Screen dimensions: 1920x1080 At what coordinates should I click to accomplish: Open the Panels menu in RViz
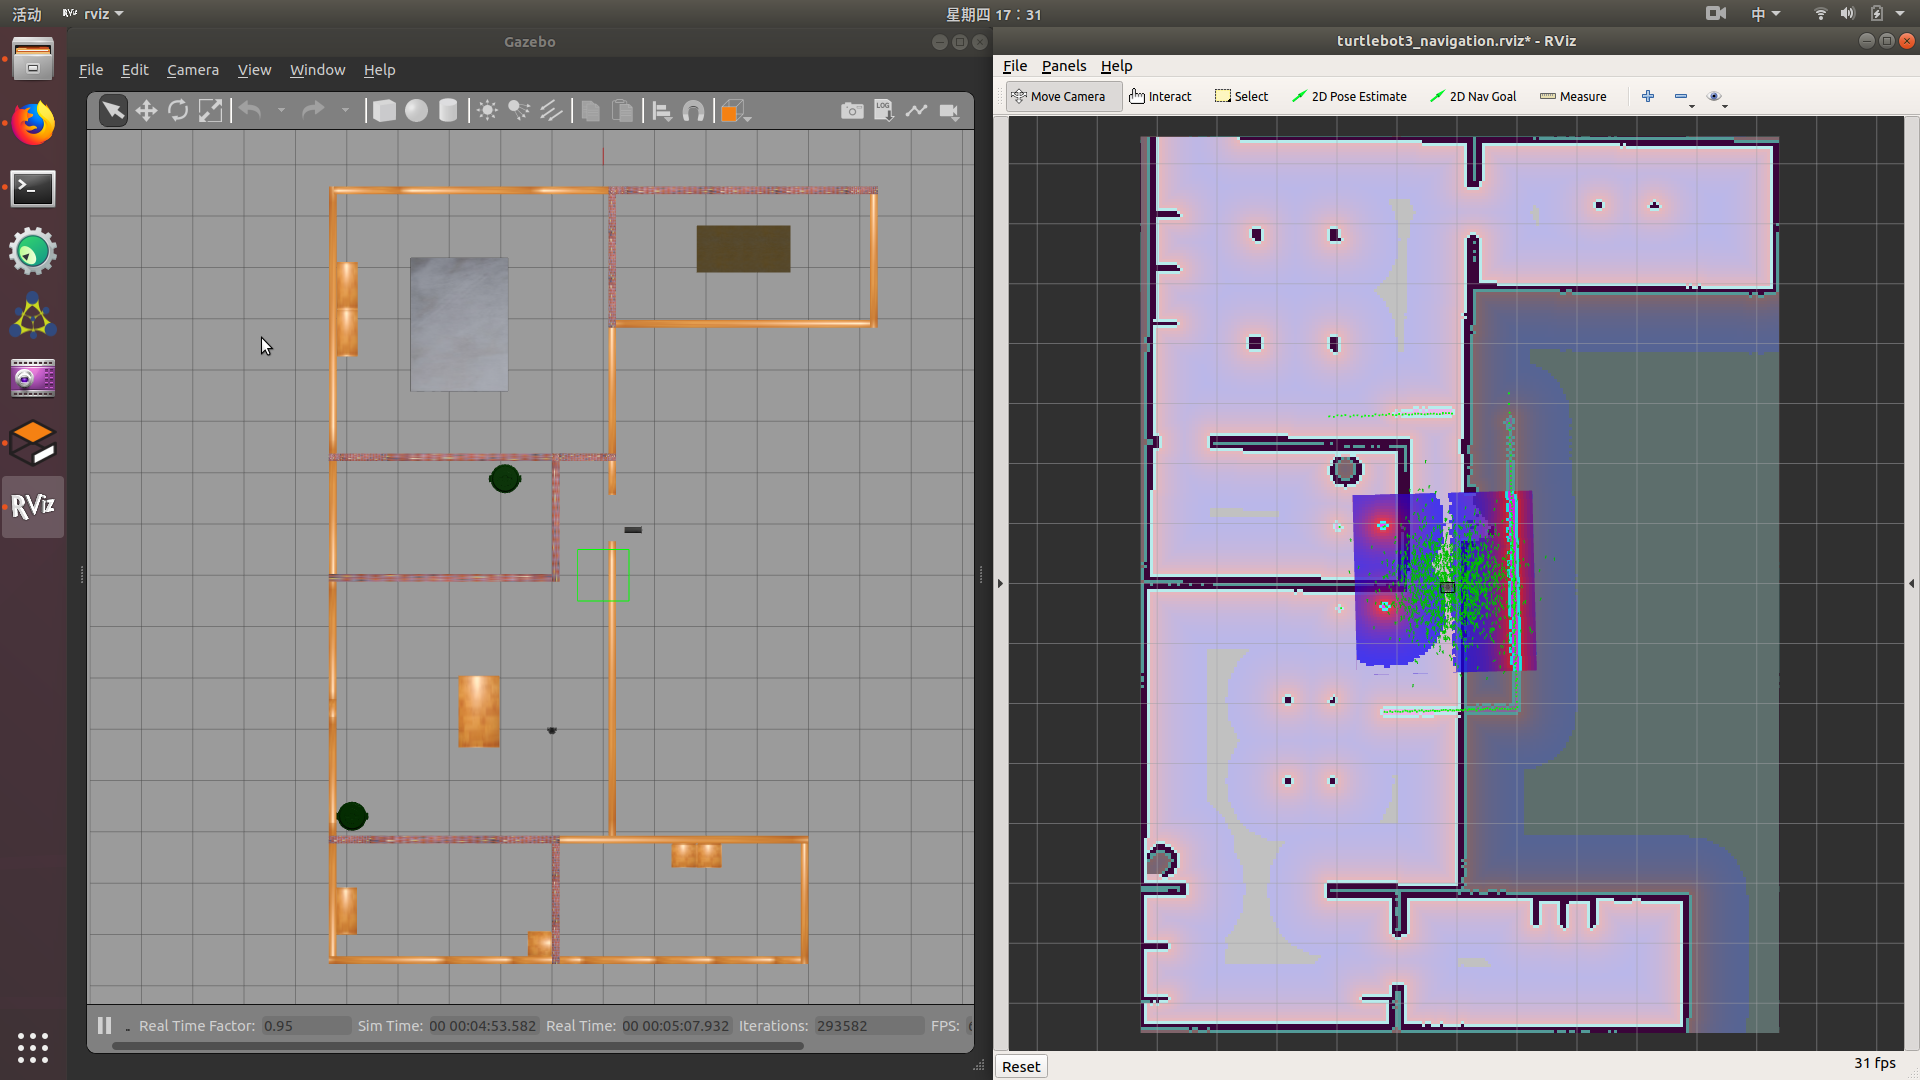(x=1063, y=66)
